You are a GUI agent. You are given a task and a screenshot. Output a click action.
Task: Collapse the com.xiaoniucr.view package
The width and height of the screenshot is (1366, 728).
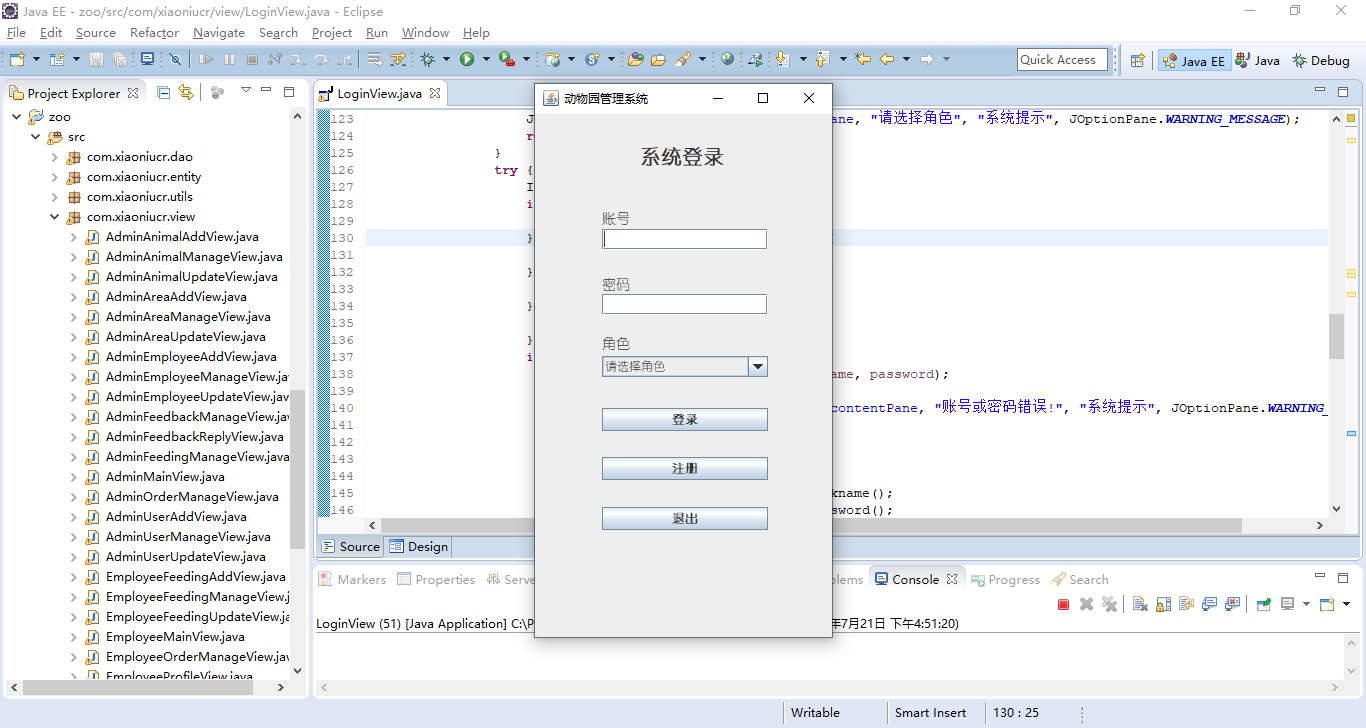[55, 217]
